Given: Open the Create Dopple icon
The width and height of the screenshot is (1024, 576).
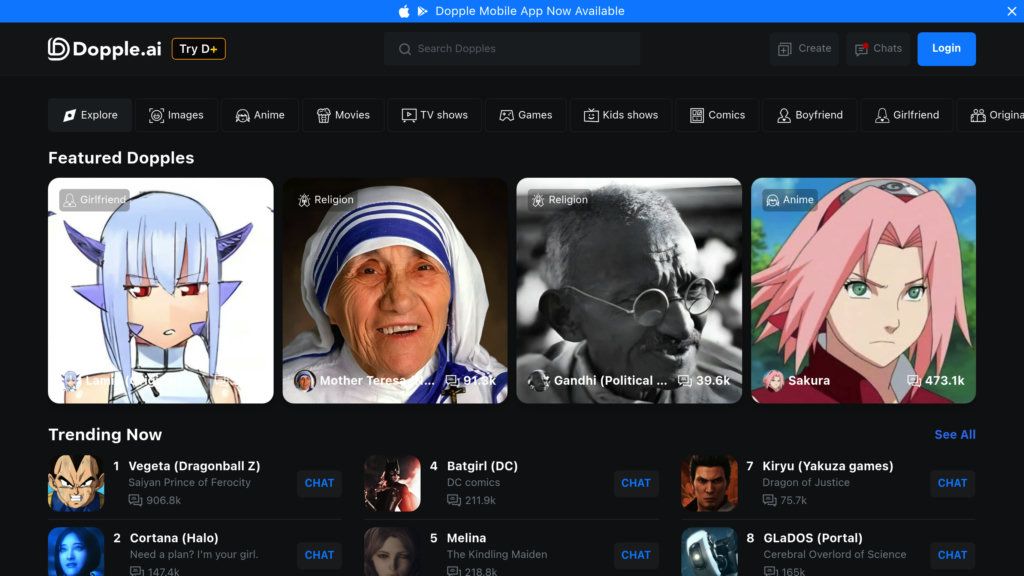Looking at the screenshot, I should point(783,48).
